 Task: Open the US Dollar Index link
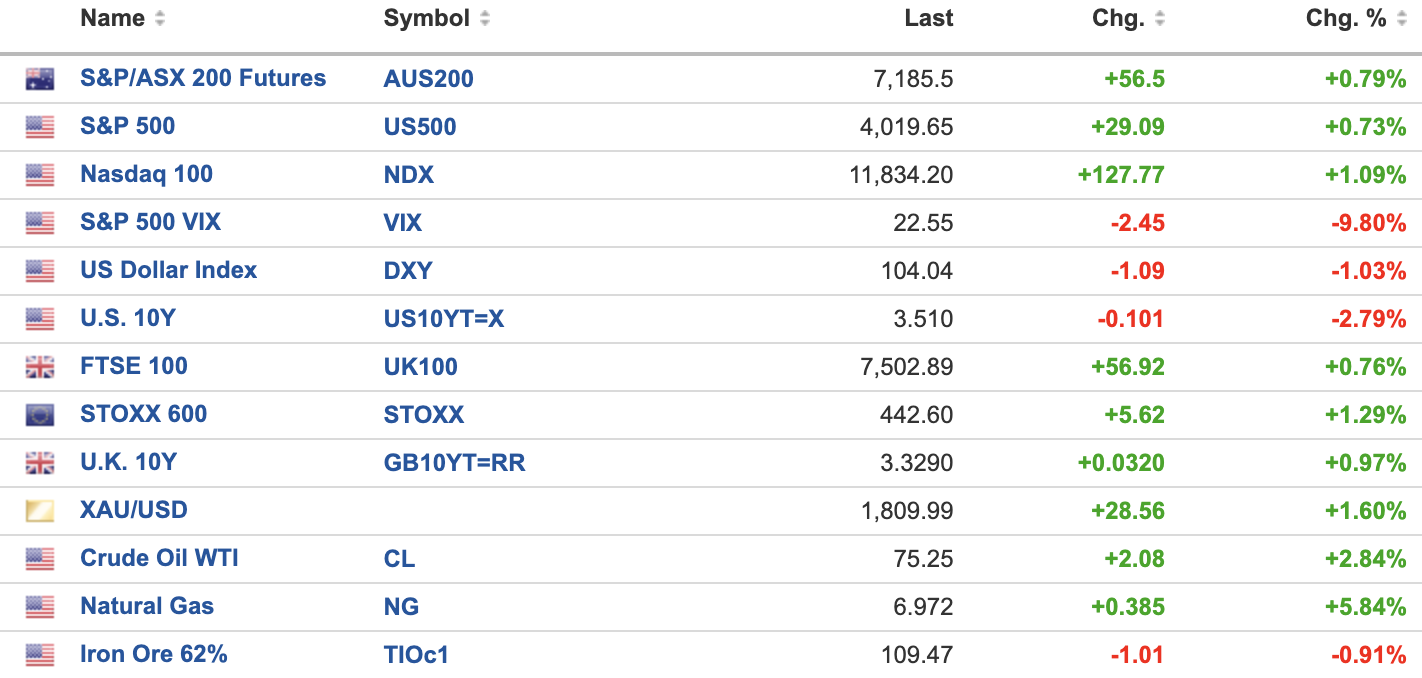click(168, 271)
